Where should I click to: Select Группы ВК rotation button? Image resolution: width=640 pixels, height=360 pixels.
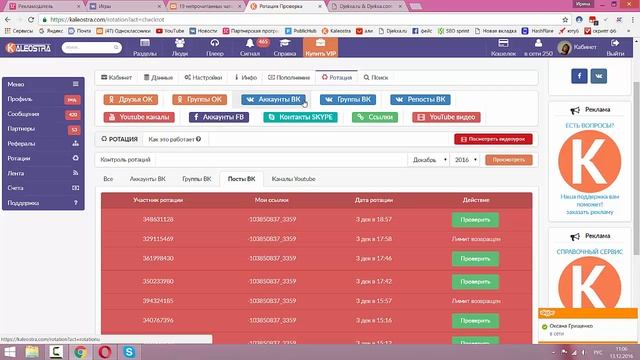point(348,100)
